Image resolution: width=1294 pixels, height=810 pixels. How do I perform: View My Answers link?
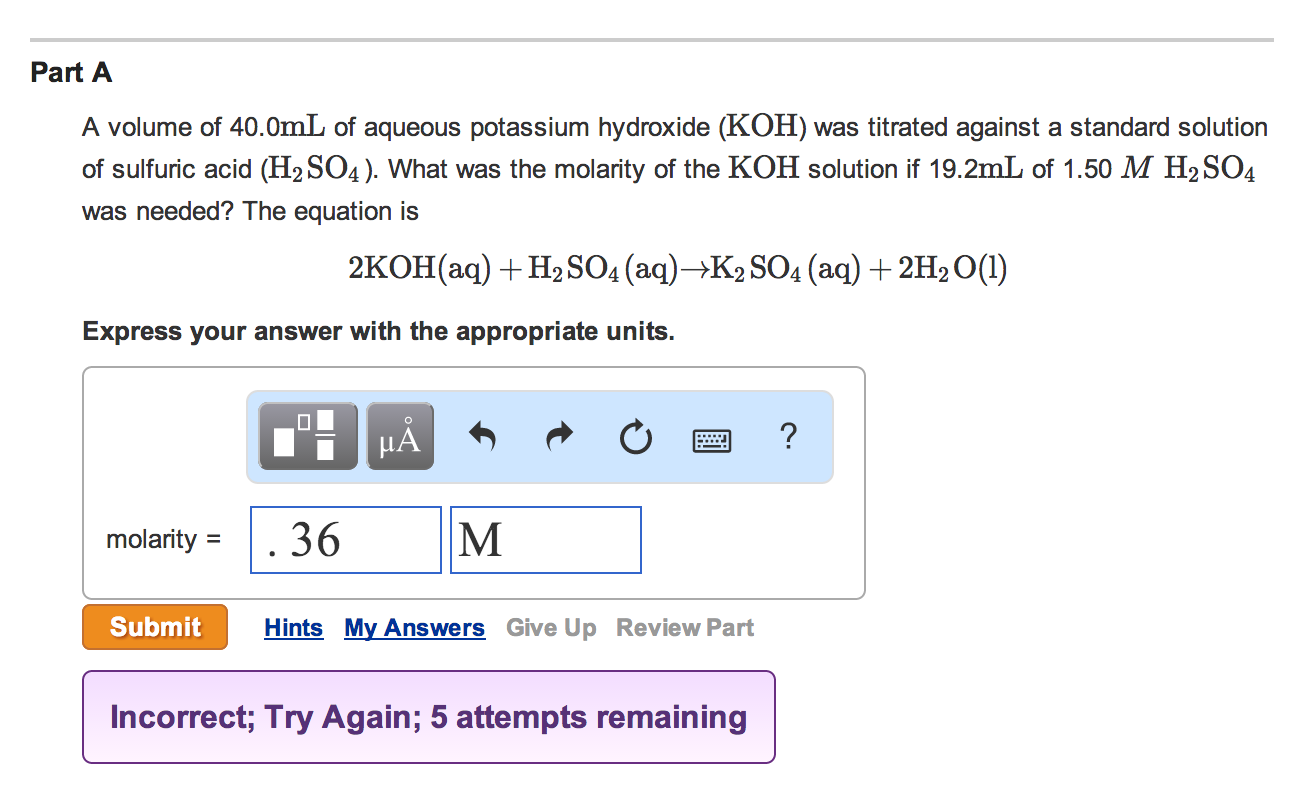[415, 628]
